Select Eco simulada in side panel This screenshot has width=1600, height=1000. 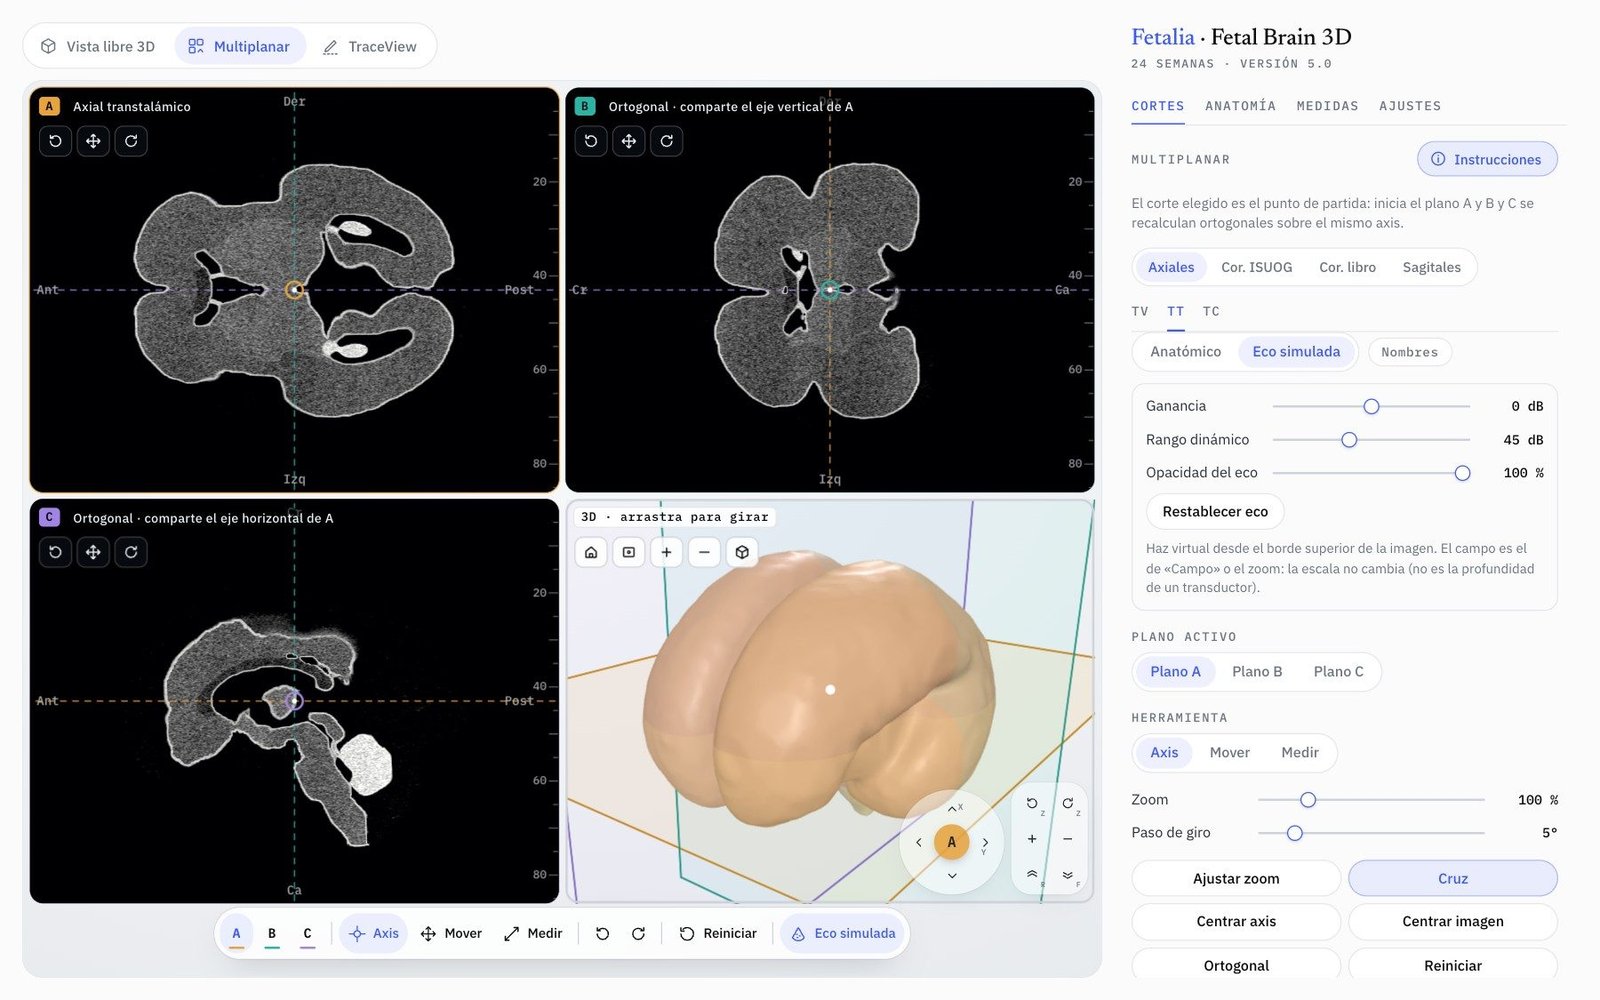tap(1296, 352)
